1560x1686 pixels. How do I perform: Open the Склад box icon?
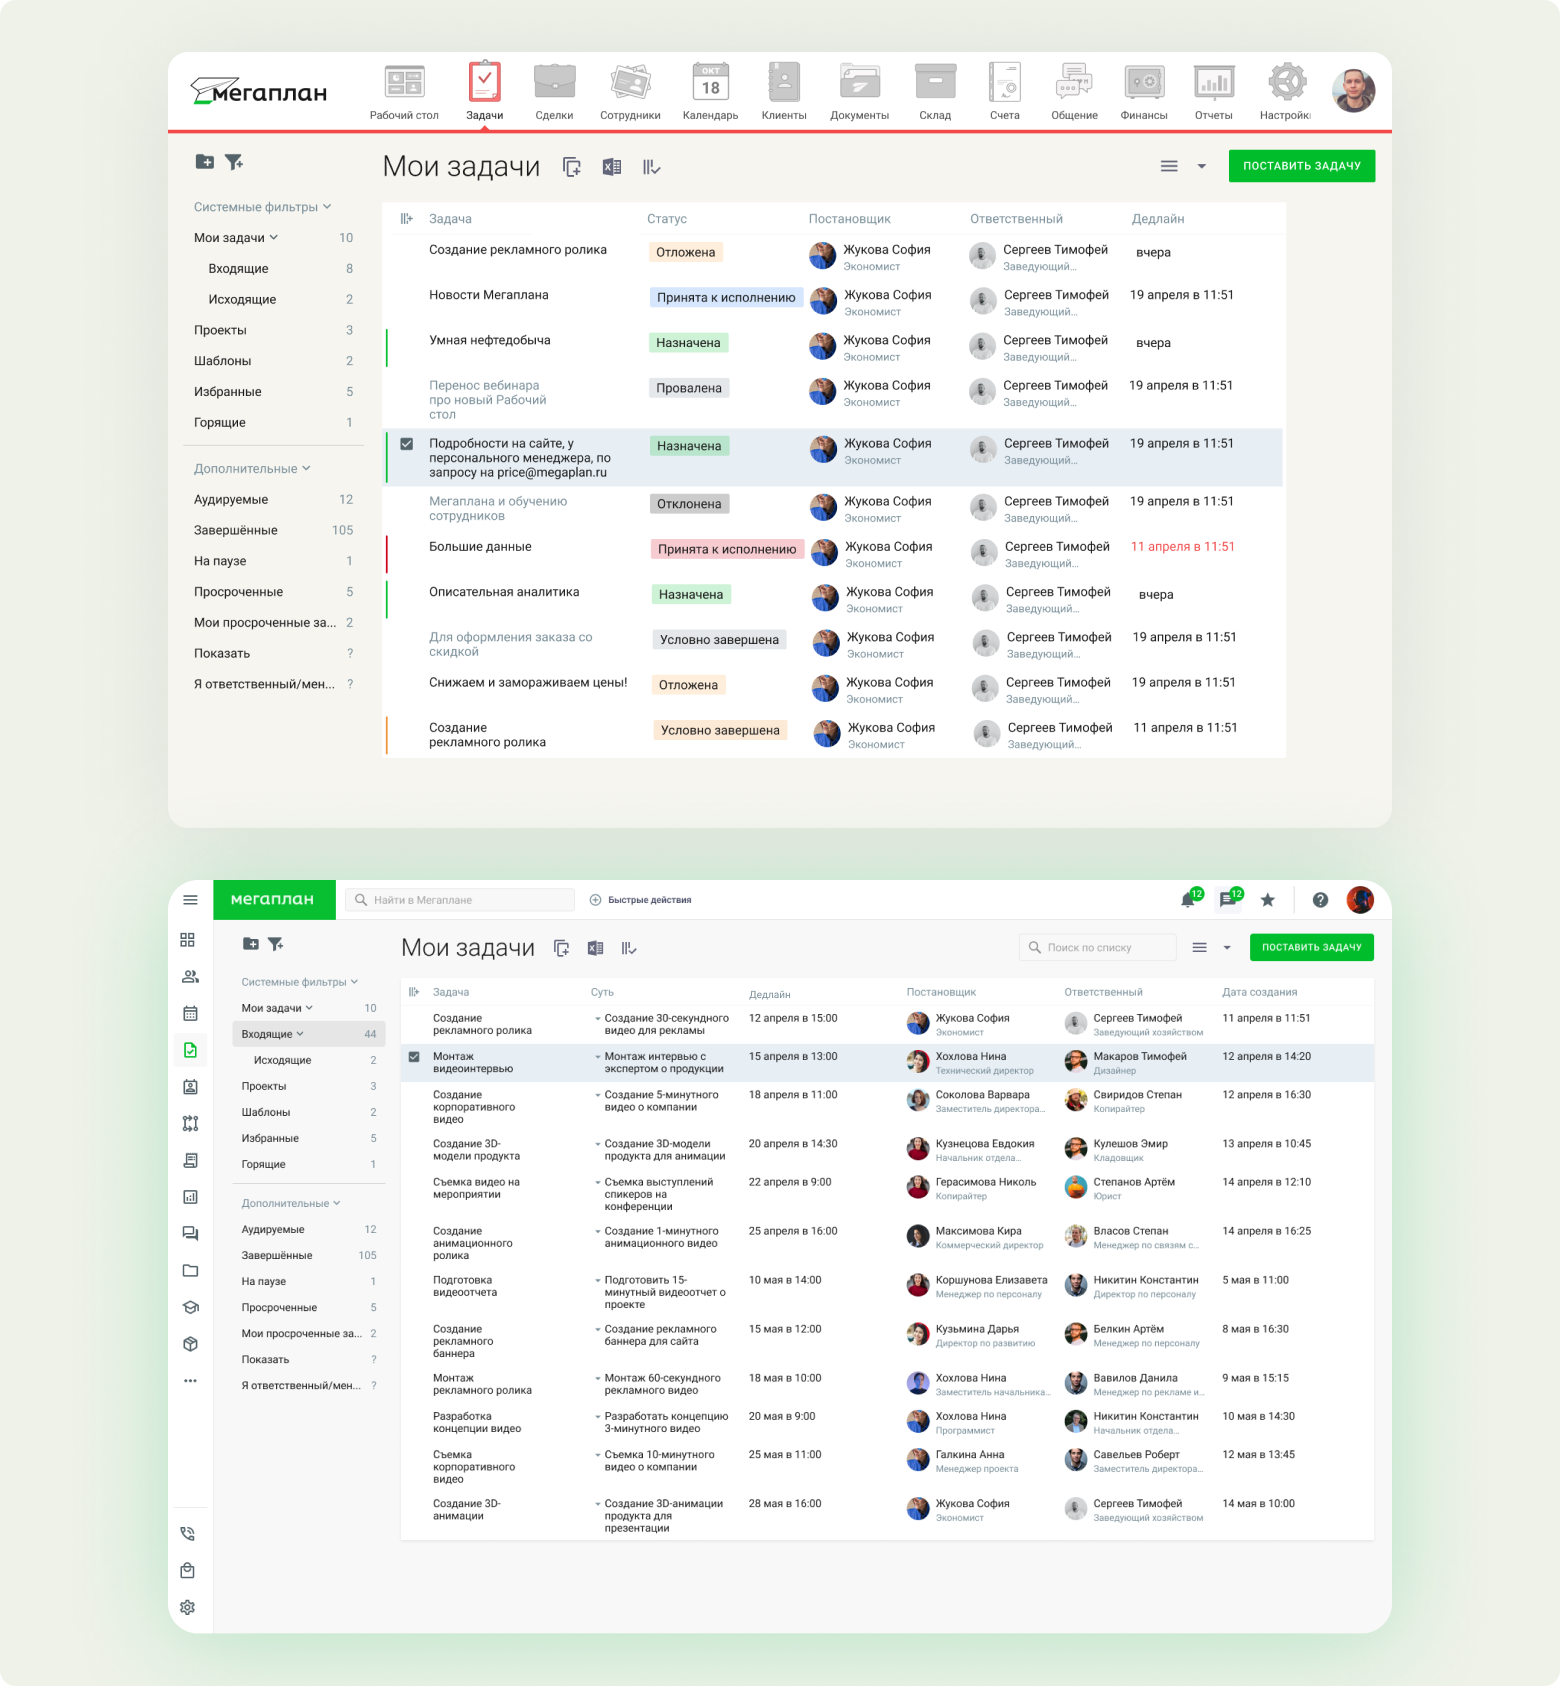(935, 84)
